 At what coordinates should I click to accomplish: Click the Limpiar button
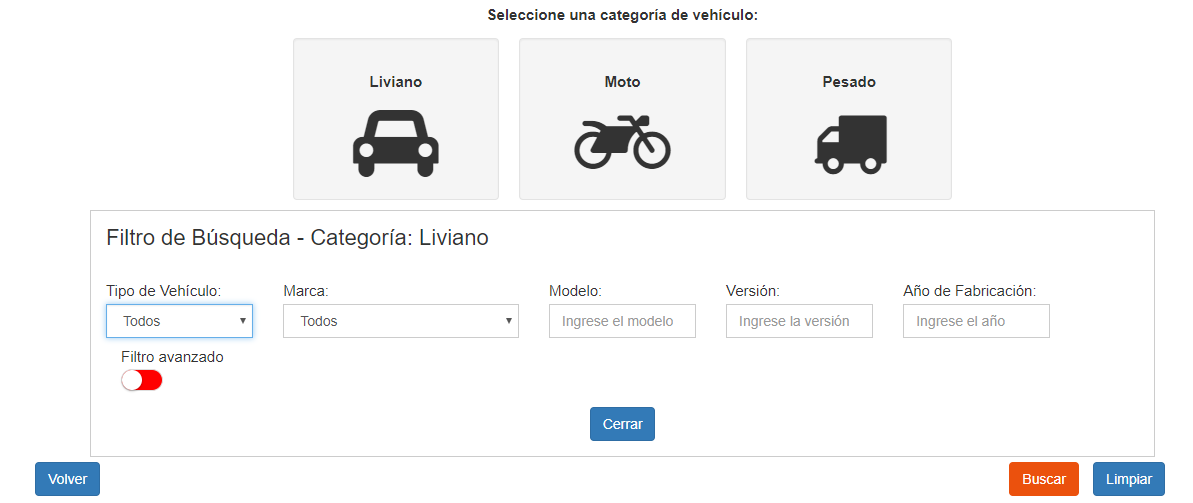(1129, 479)
